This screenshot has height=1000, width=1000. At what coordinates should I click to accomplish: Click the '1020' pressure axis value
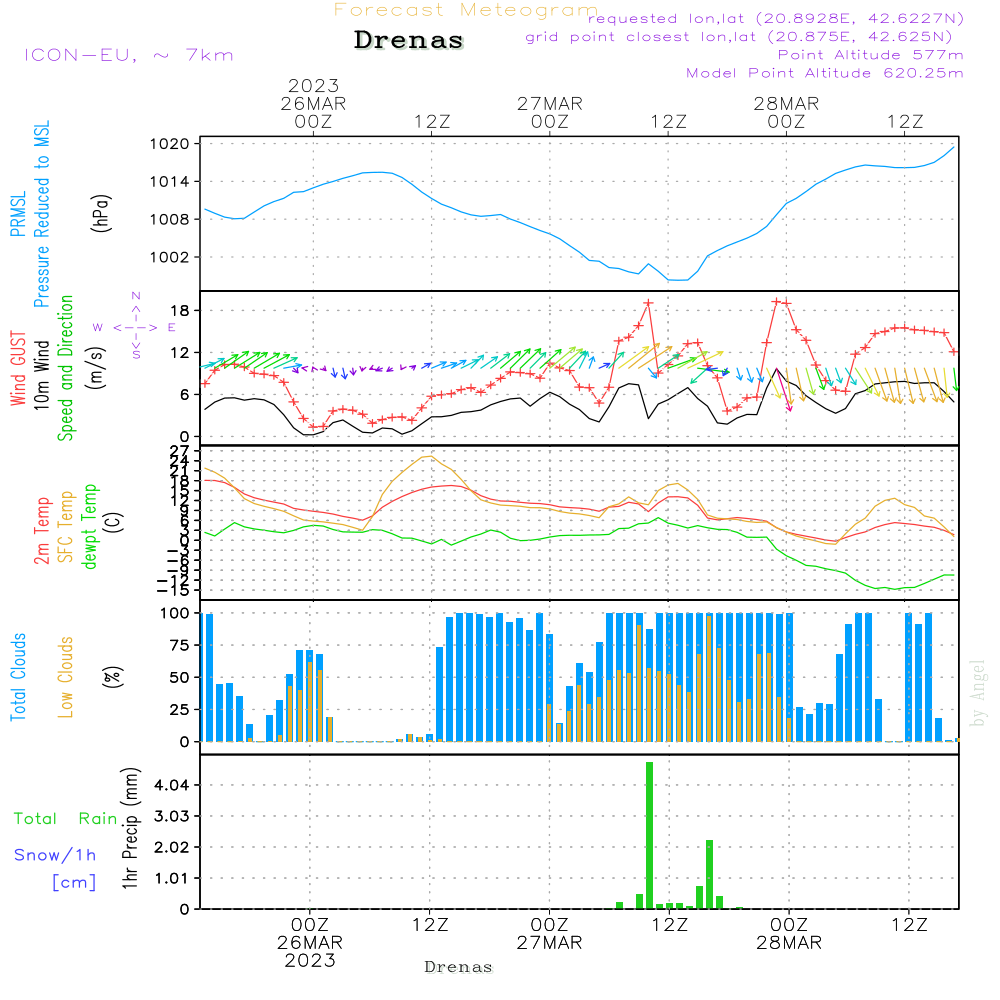pos(170,144)
